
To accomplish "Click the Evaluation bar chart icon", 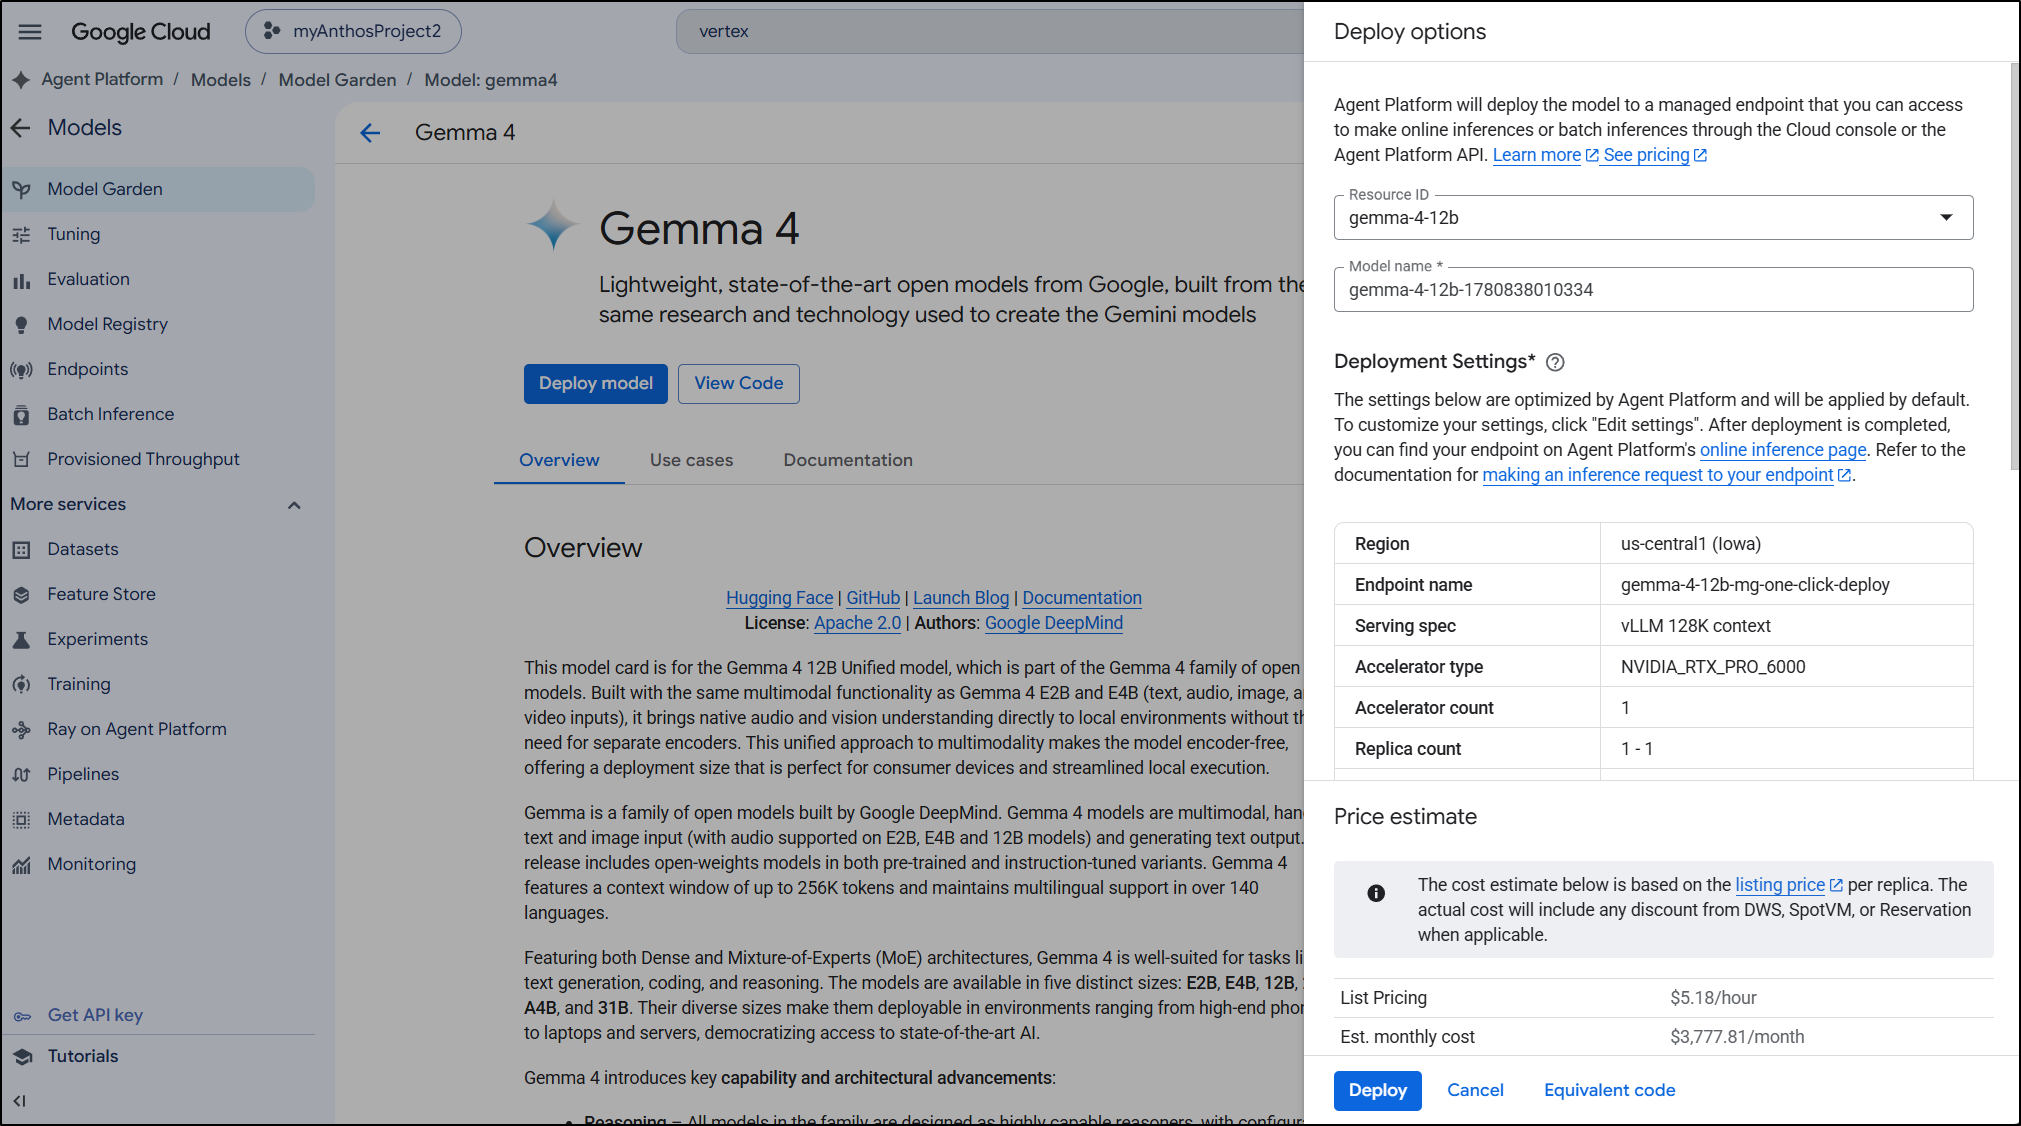I will [x=21, y=280].
